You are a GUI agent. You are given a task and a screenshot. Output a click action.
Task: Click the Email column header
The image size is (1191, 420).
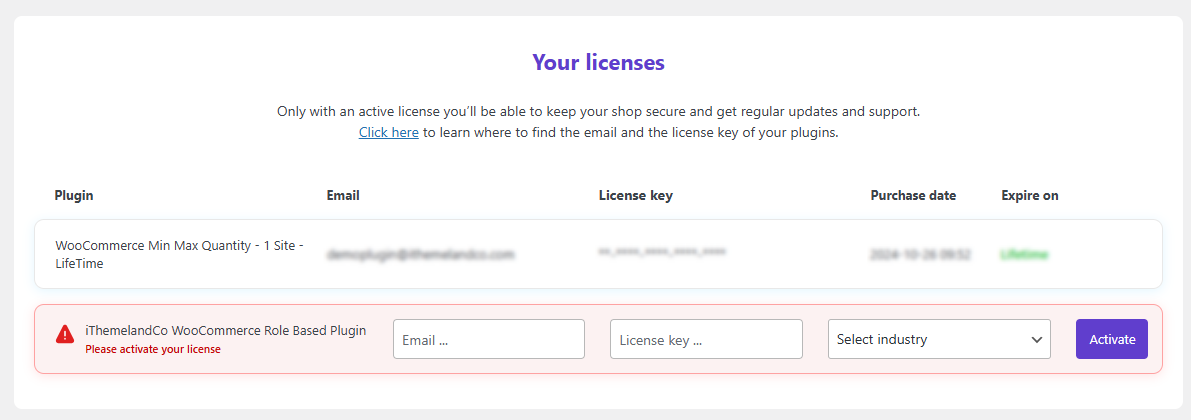[x=343, y=195]
